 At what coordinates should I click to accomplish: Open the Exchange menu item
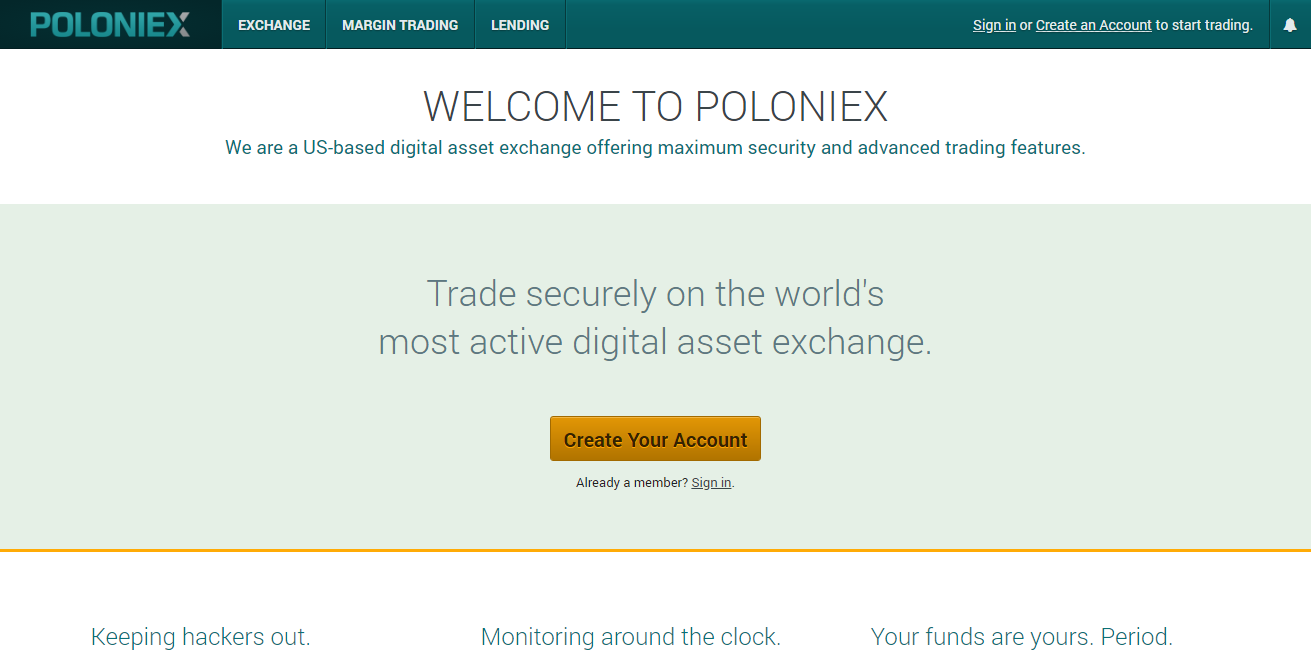(274, 25)
